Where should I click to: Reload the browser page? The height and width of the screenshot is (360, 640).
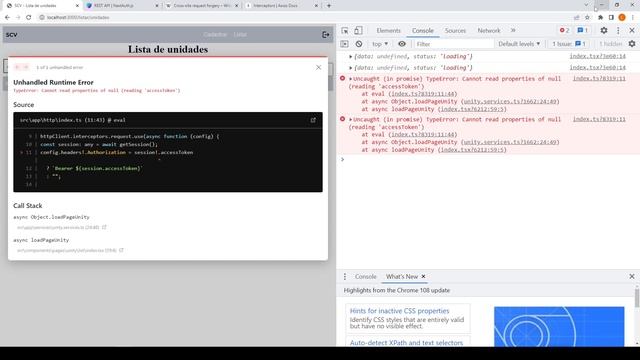(29, 18)
